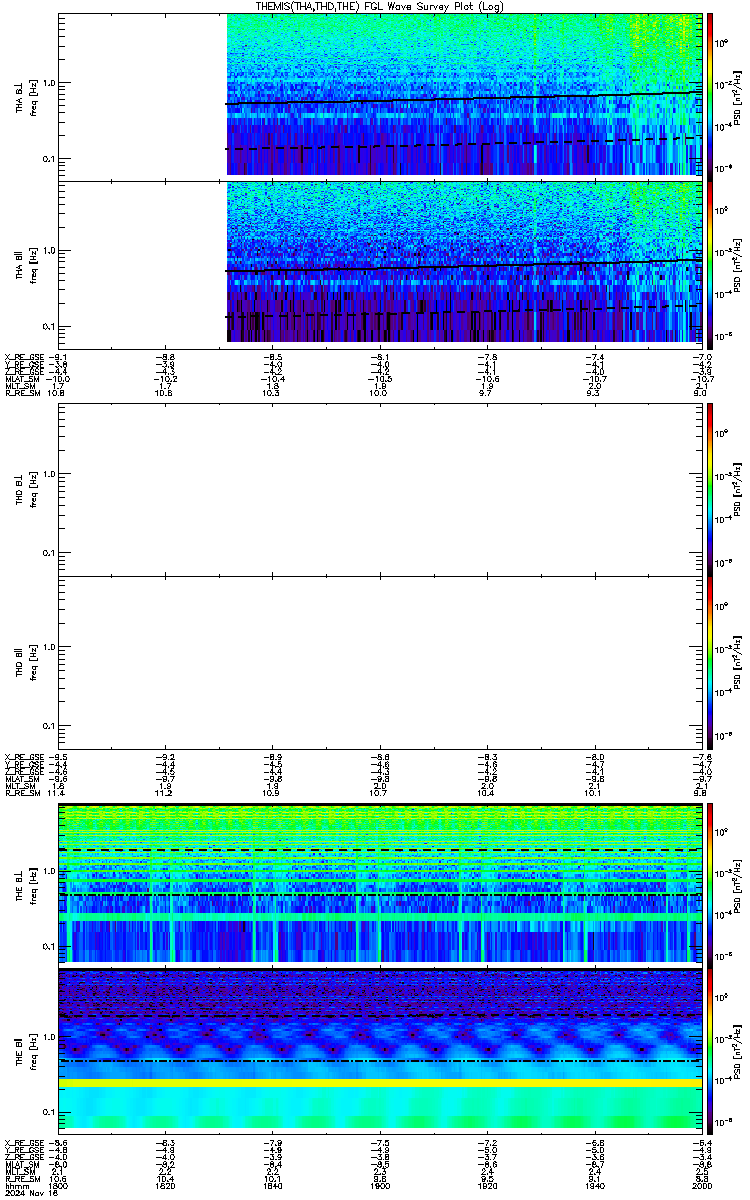Image resolution: width=750 pixels, height=1200 pixels.
Task: Click the 'THD B⊥ freq [Hz]' axis label
Action: click(26, 489)
